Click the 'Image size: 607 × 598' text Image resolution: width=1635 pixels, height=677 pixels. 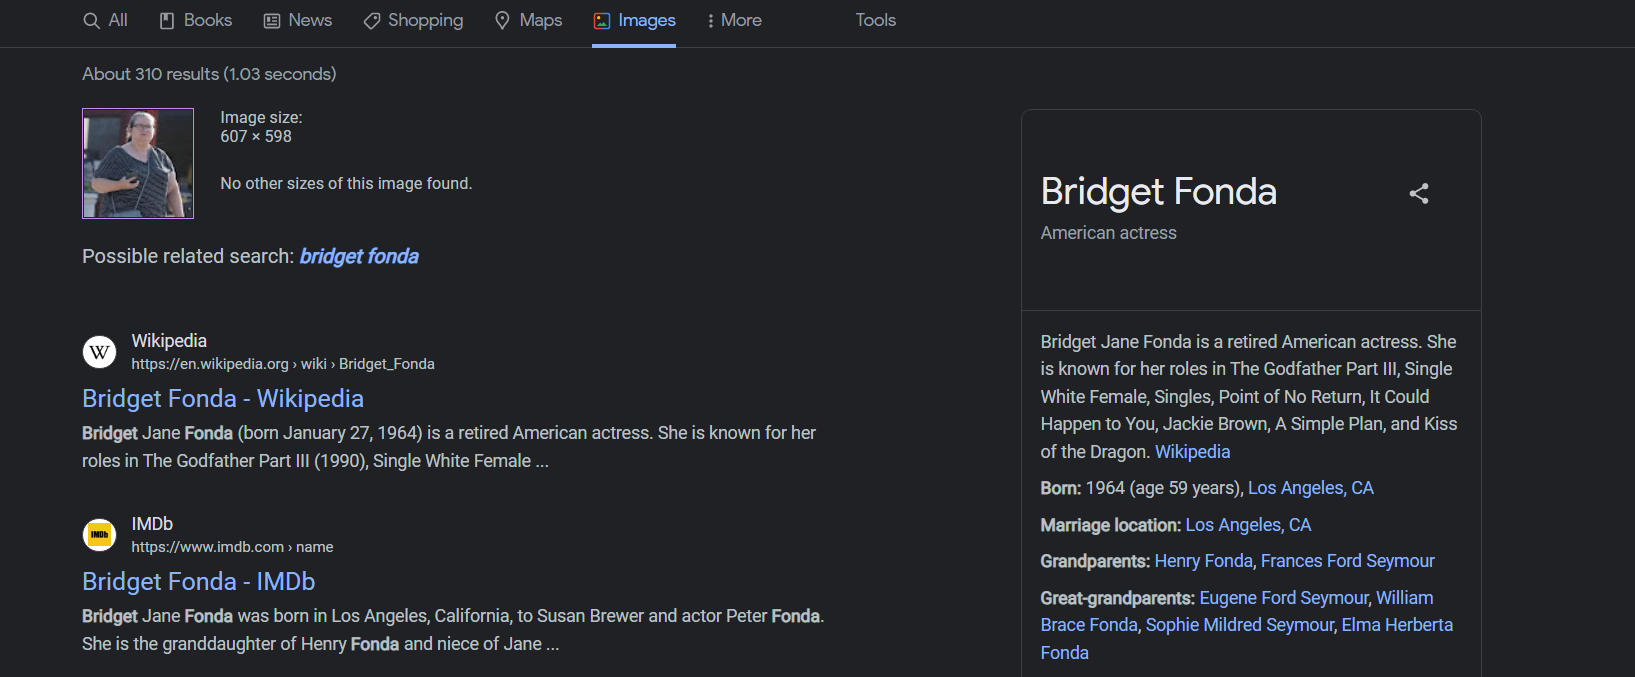(261, 127)
